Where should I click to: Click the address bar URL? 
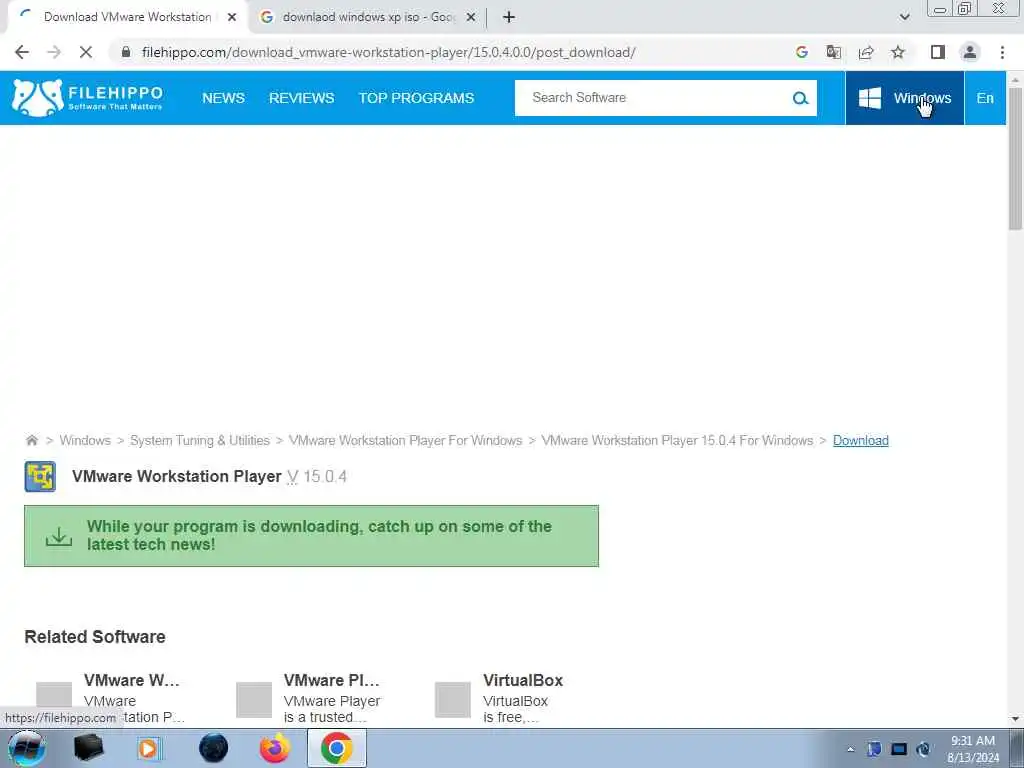coord(389,52)
